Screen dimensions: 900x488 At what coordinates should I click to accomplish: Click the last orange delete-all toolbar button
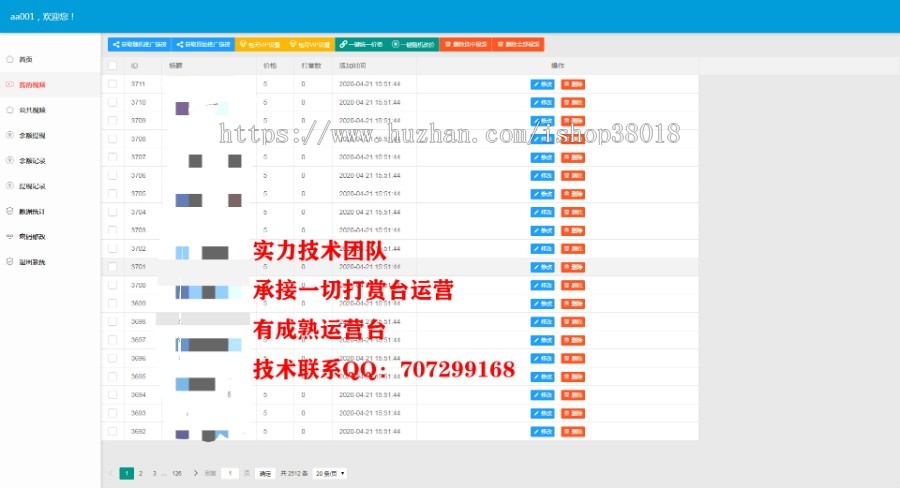click(520, 44)
